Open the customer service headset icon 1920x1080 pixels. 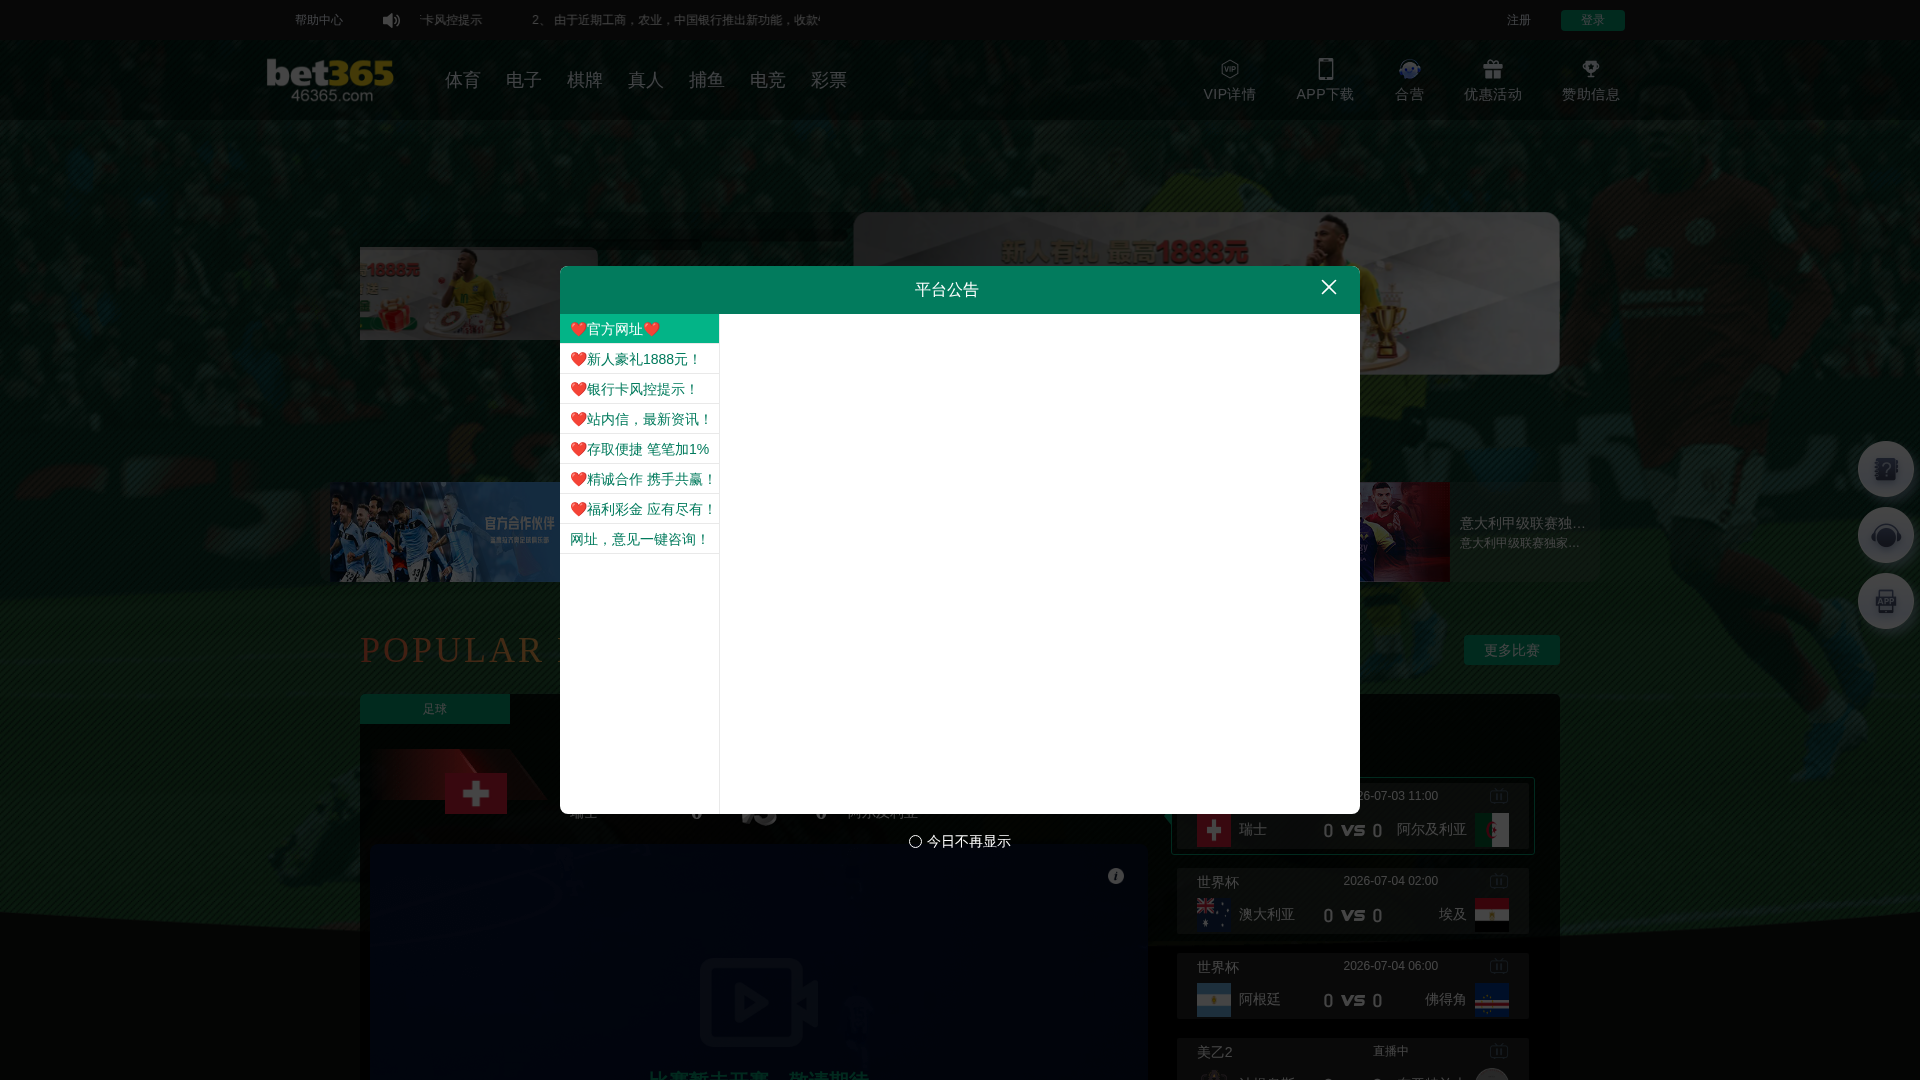[x=1885, y=535]
